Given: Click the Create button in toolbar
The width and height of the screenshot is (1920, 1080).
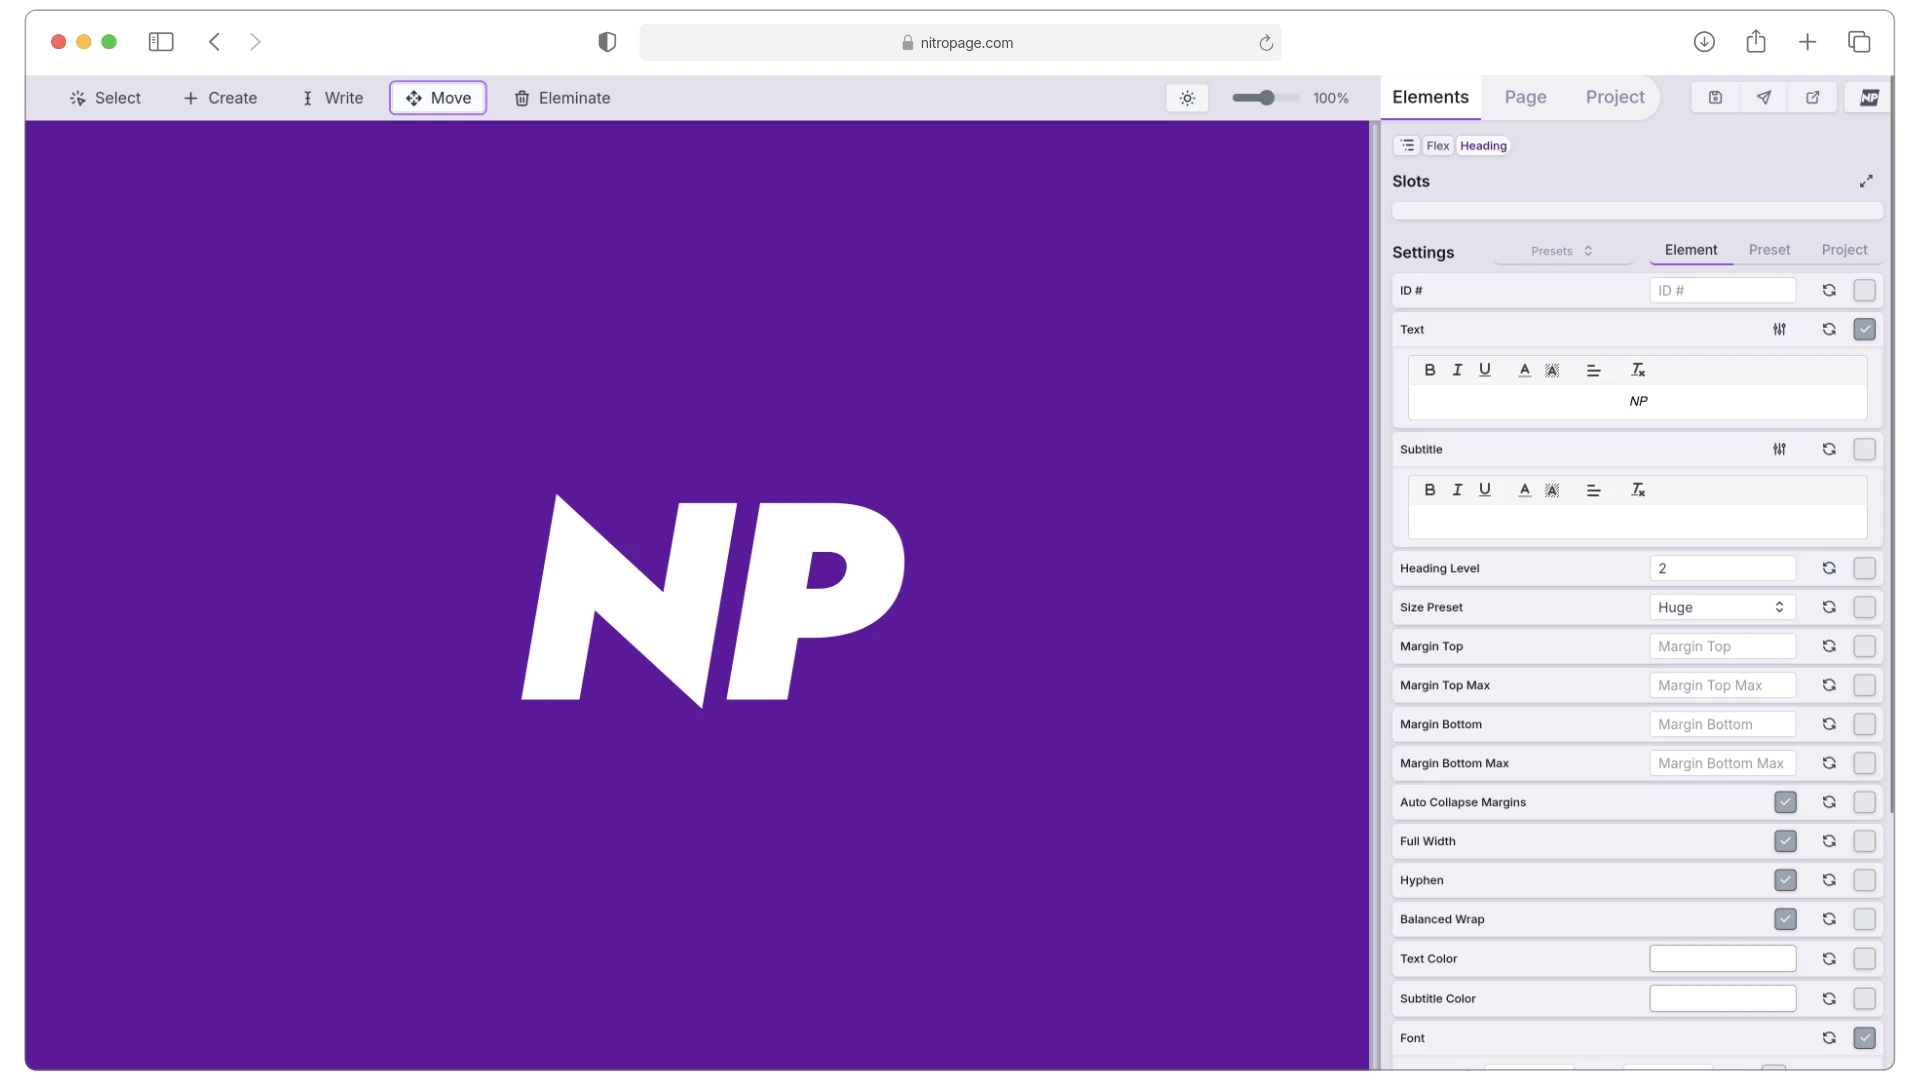Looking at the screenshot, I should click(x=219, y=96).
